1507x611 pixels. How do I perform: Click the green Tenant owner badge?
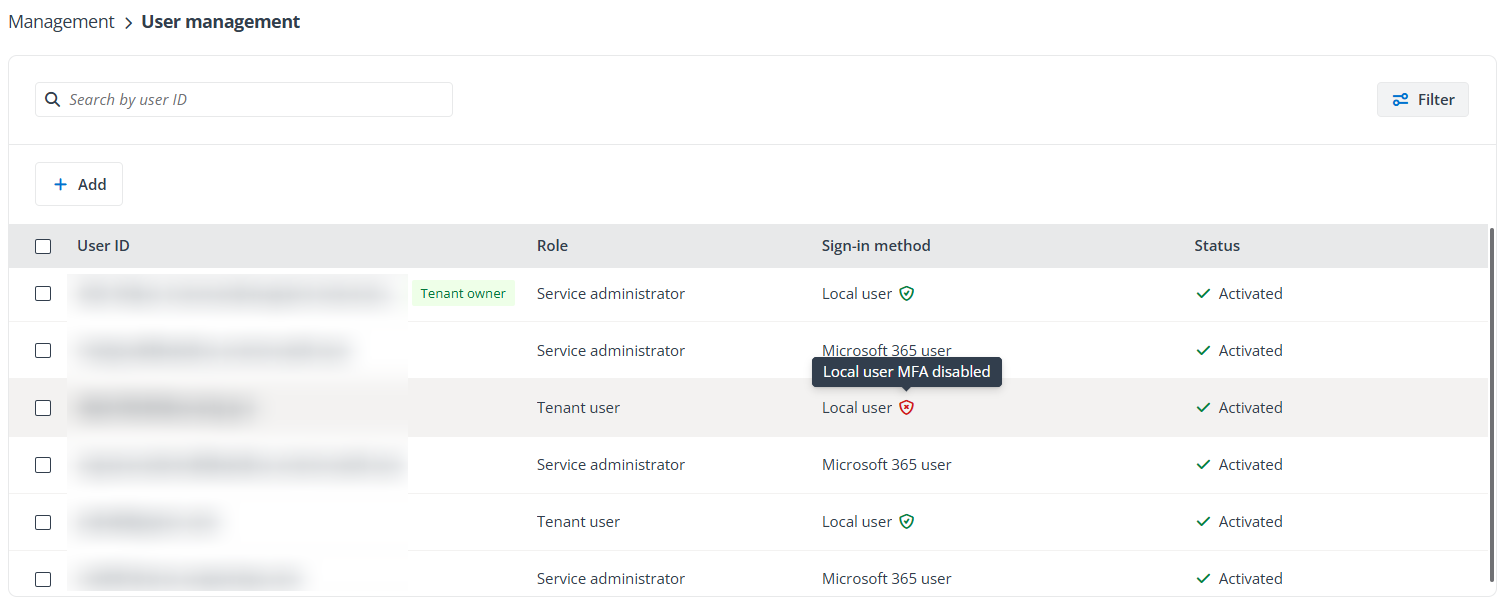[463, 293]
